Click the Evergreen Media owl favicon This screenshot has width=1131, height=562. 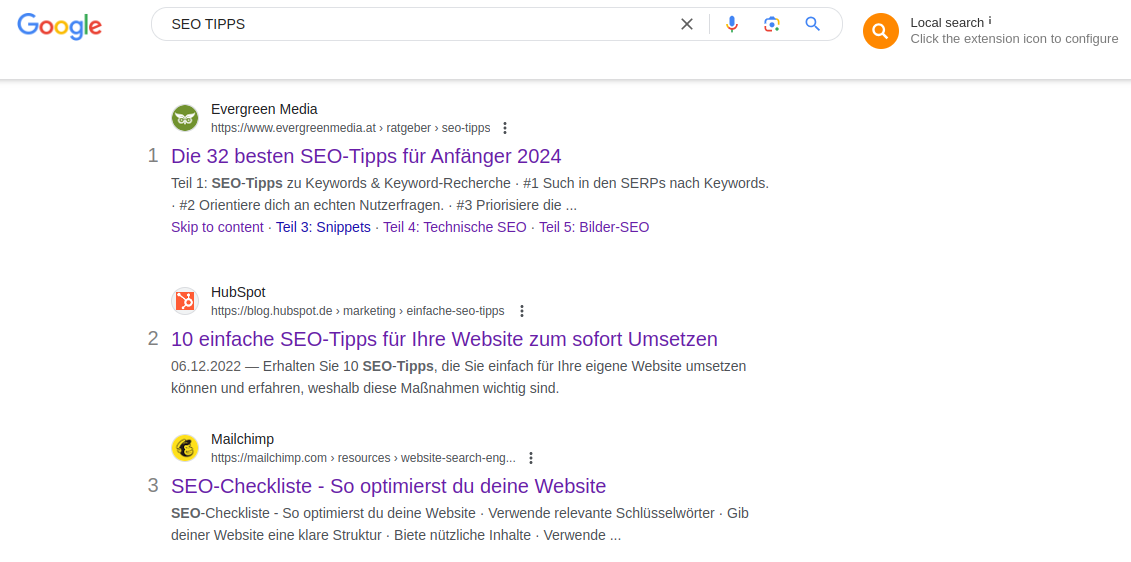tap(185, 118)
